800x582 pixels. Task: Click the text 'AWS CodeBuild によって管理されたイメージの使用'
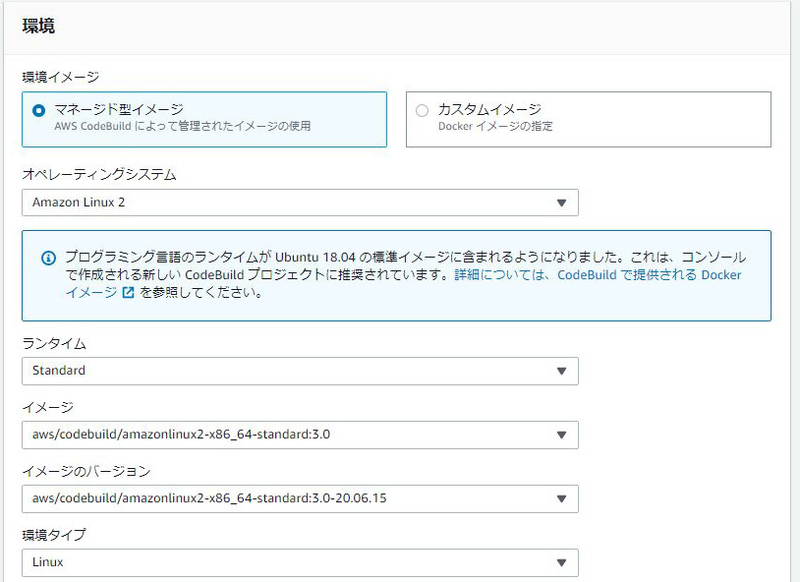click(183, 126)
